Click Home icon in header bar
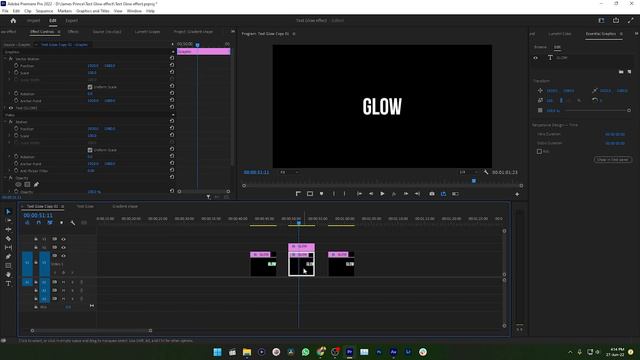 [x=13, y=20]
